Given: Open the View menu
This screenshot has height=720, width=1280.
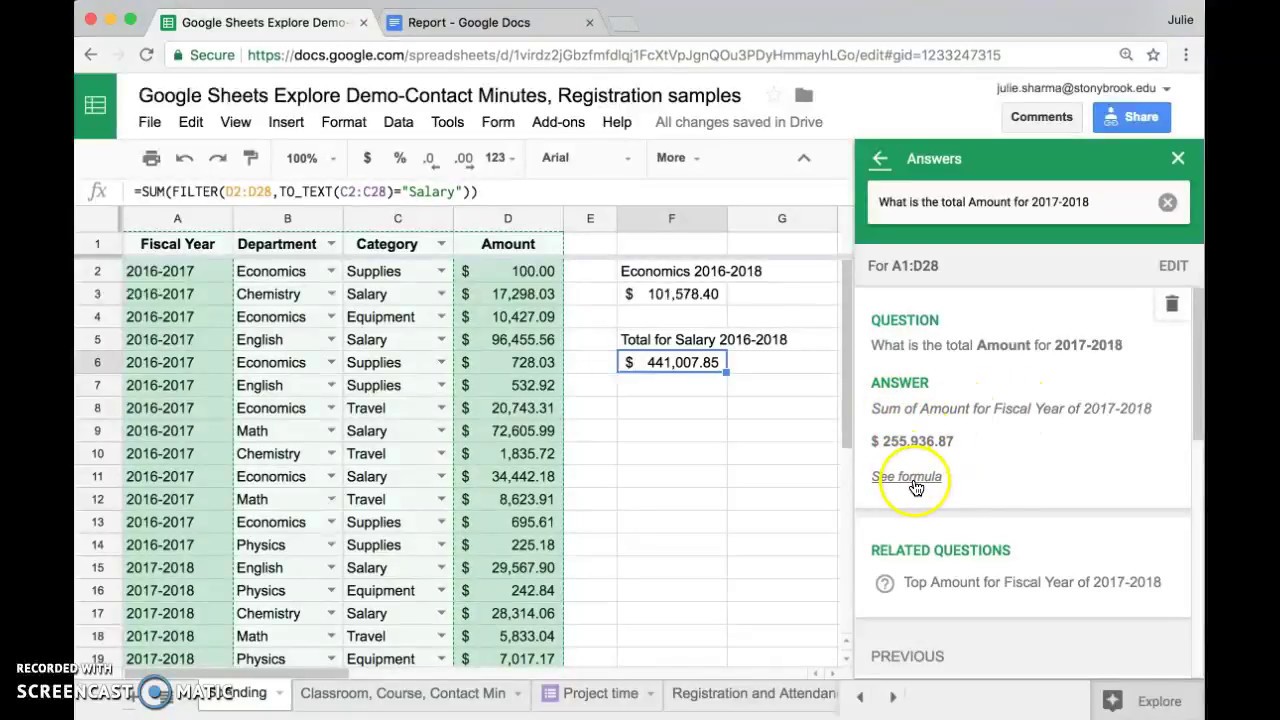Looking at the screenshot, I should click(x=235, y=122).
